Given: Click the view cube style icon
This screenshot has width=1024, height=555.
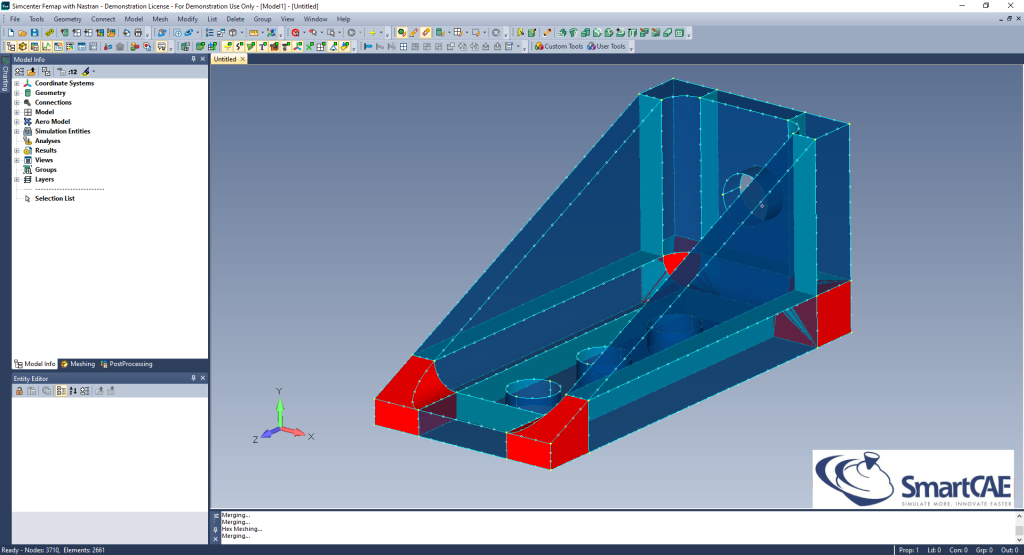Looking at the screenshot, I should (232, 33).
